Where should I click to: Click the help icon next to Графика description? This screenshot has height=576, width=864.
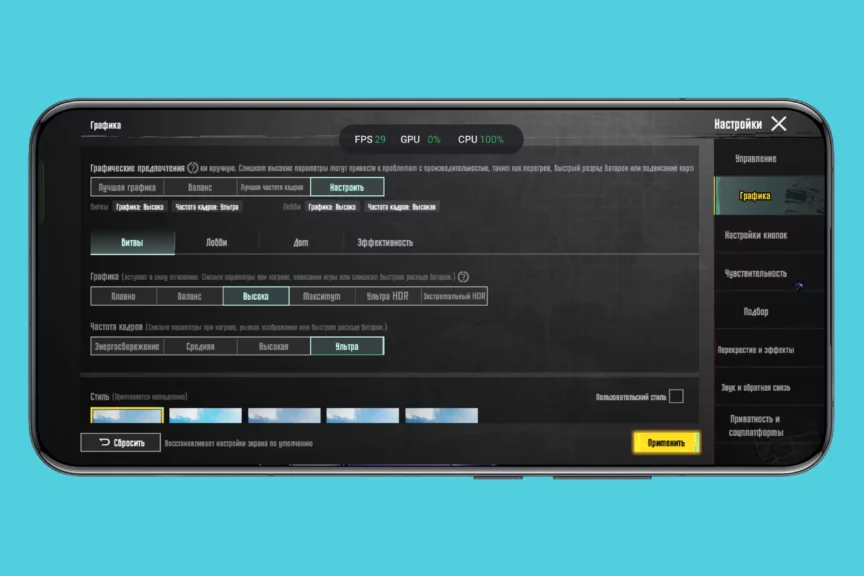463,276
